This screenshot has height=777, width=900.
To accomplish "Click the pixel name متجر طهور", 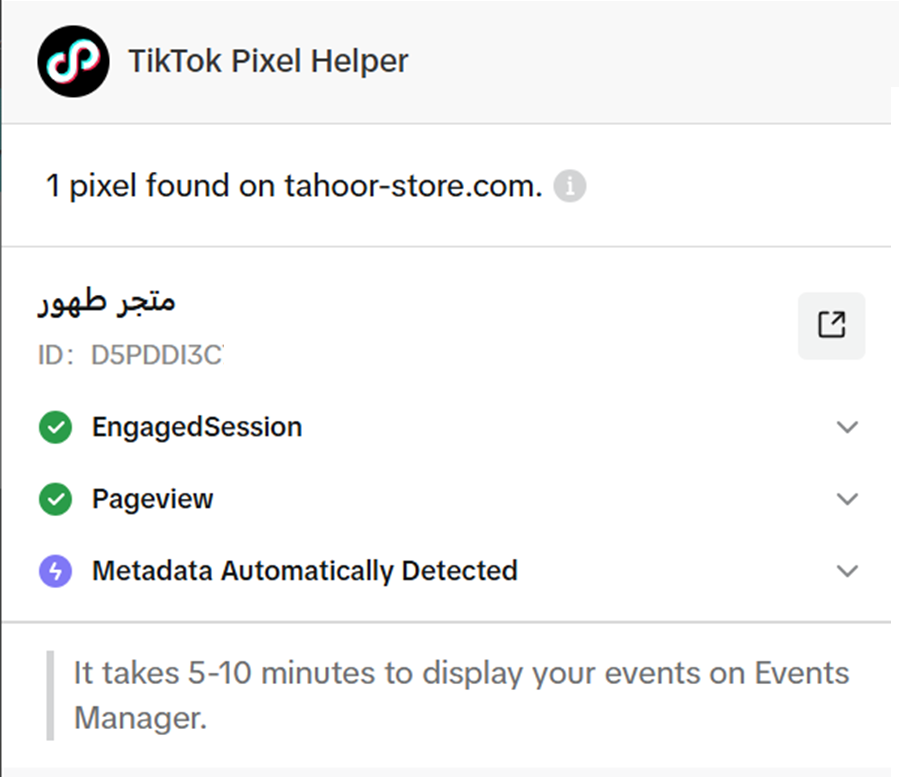I will coord(106,302).
